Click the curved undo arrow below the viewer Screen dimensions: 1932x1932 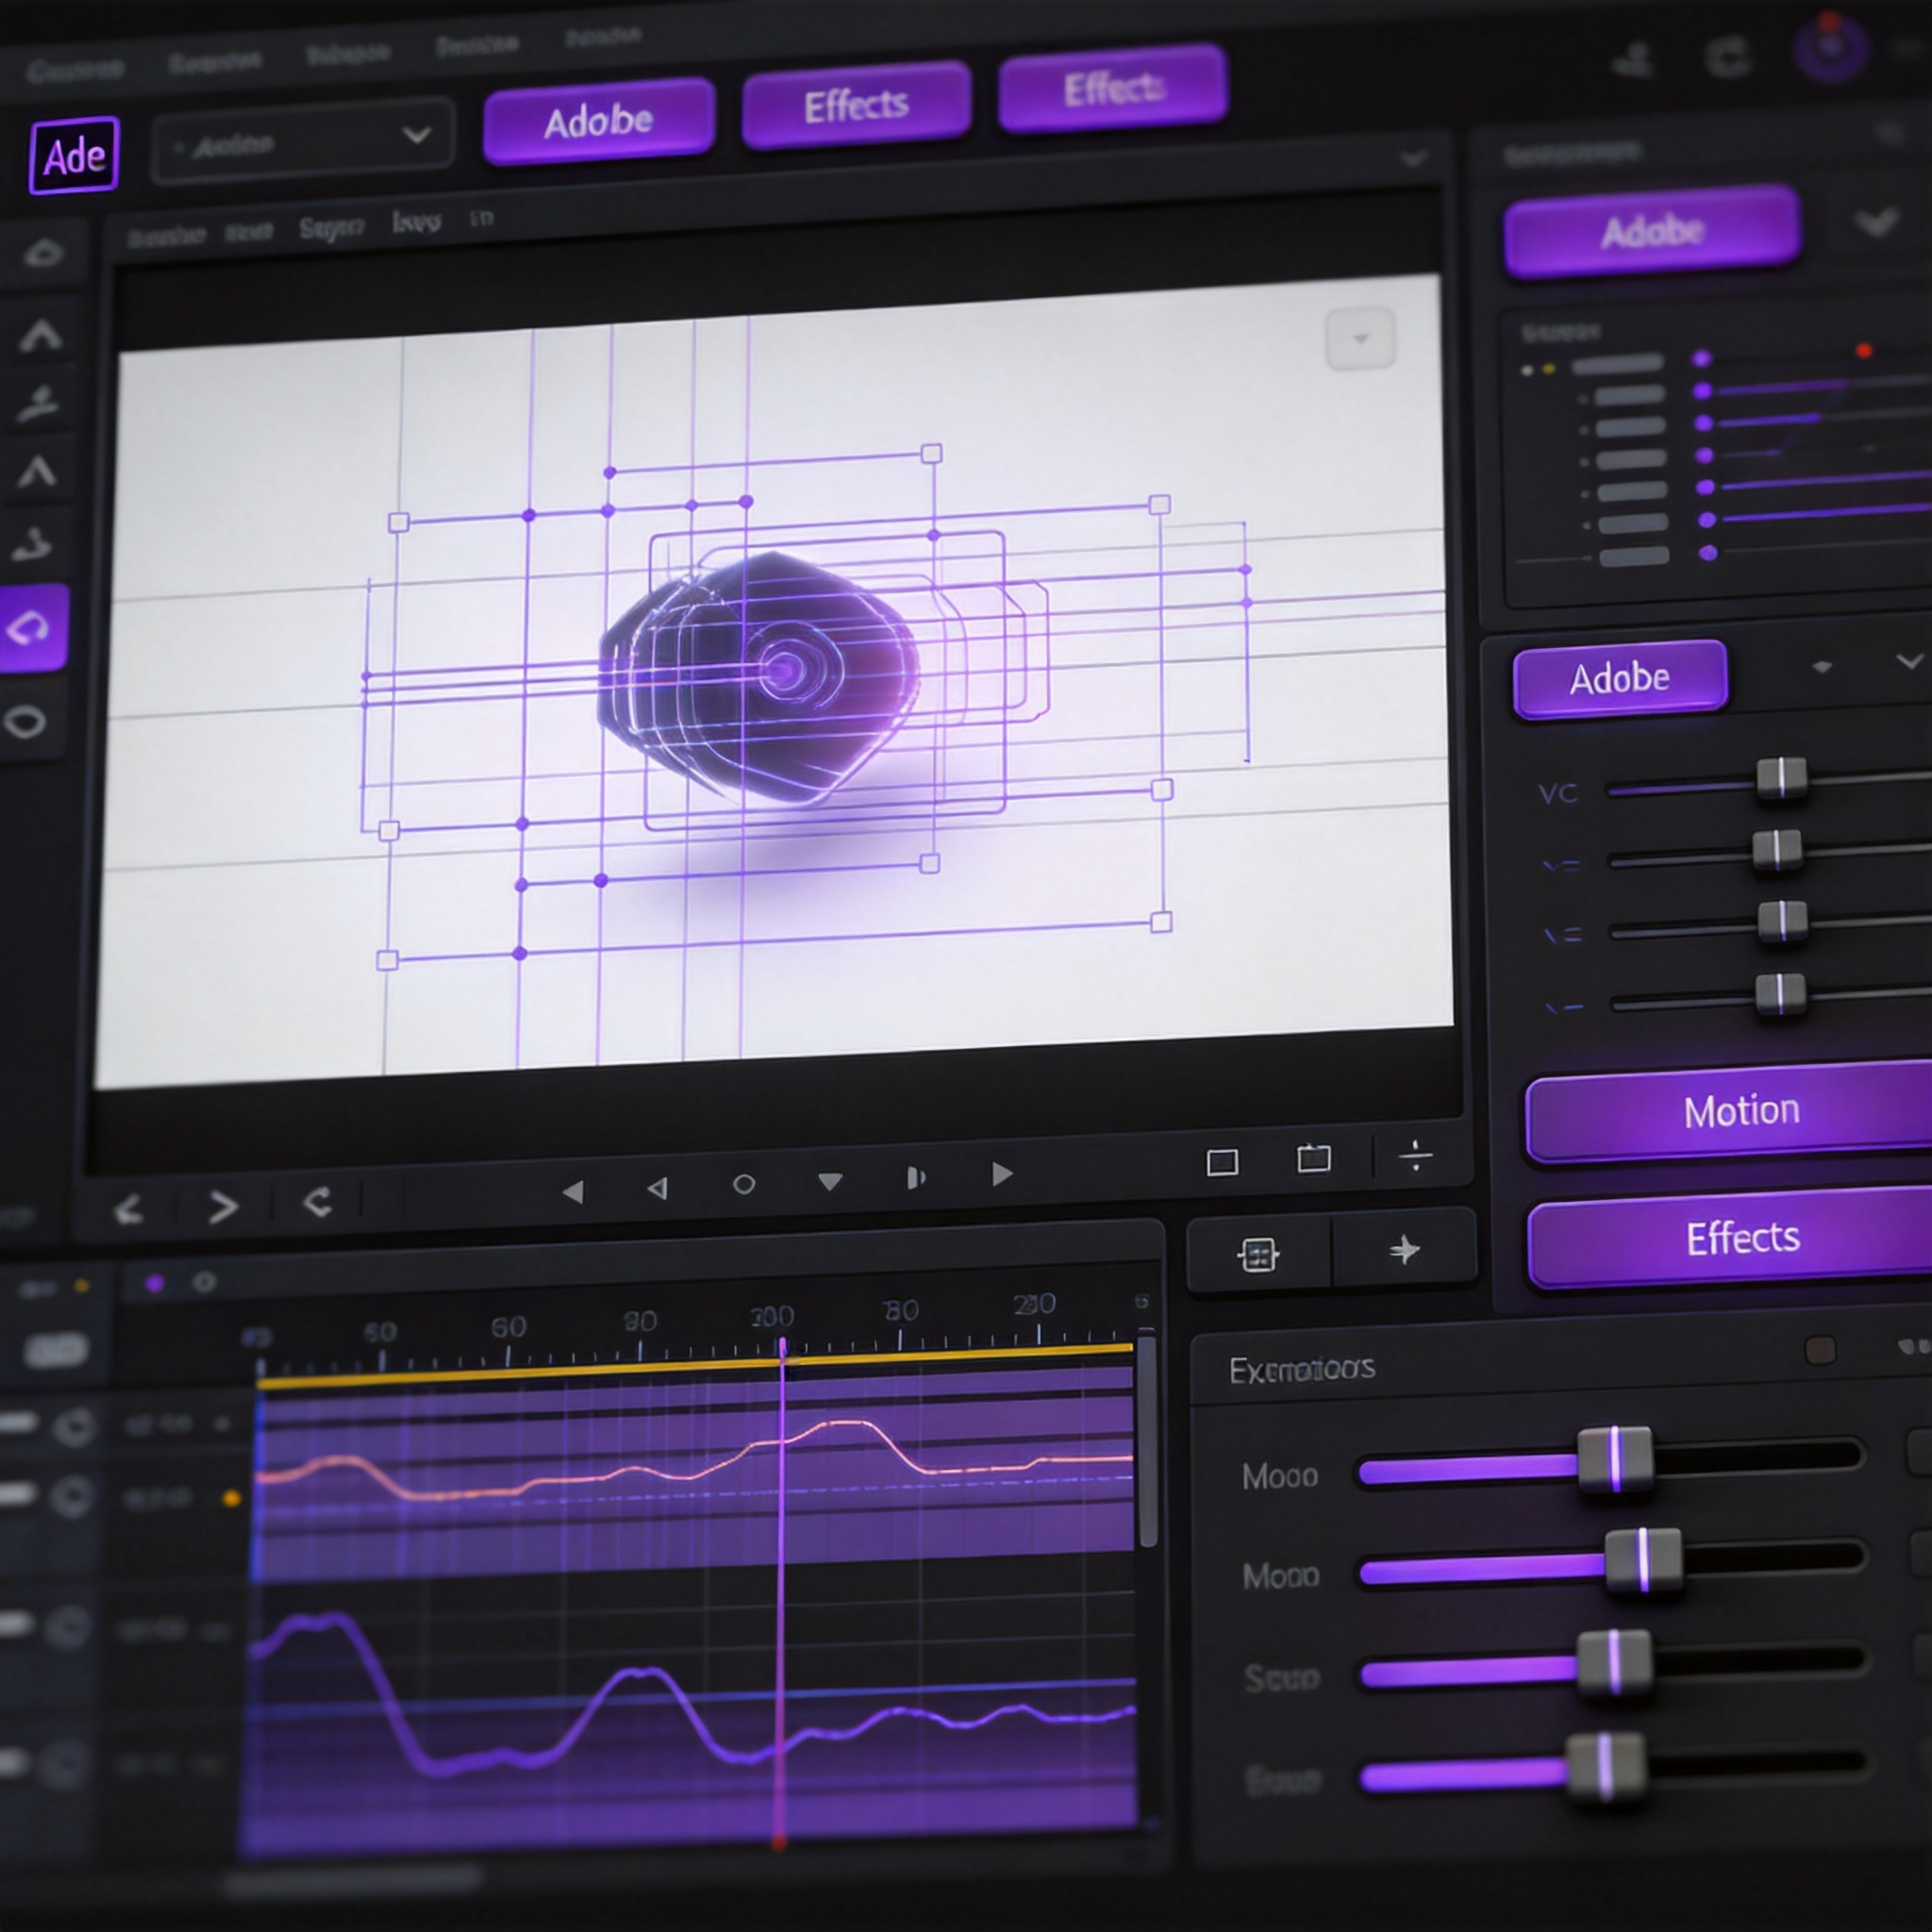(x=318, y=1201)
